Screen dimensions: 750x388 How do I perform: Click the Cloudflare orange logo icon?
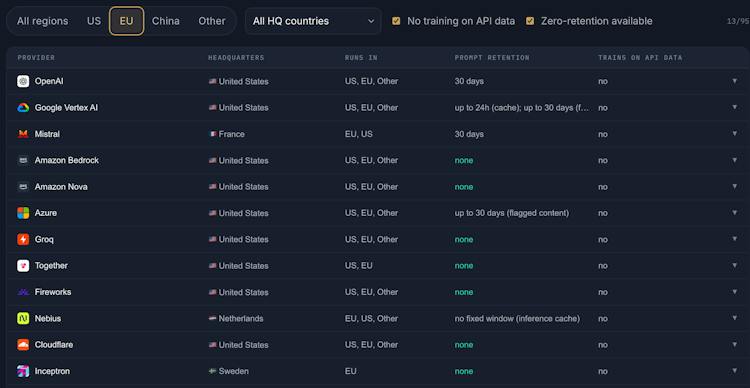point(23,344)
